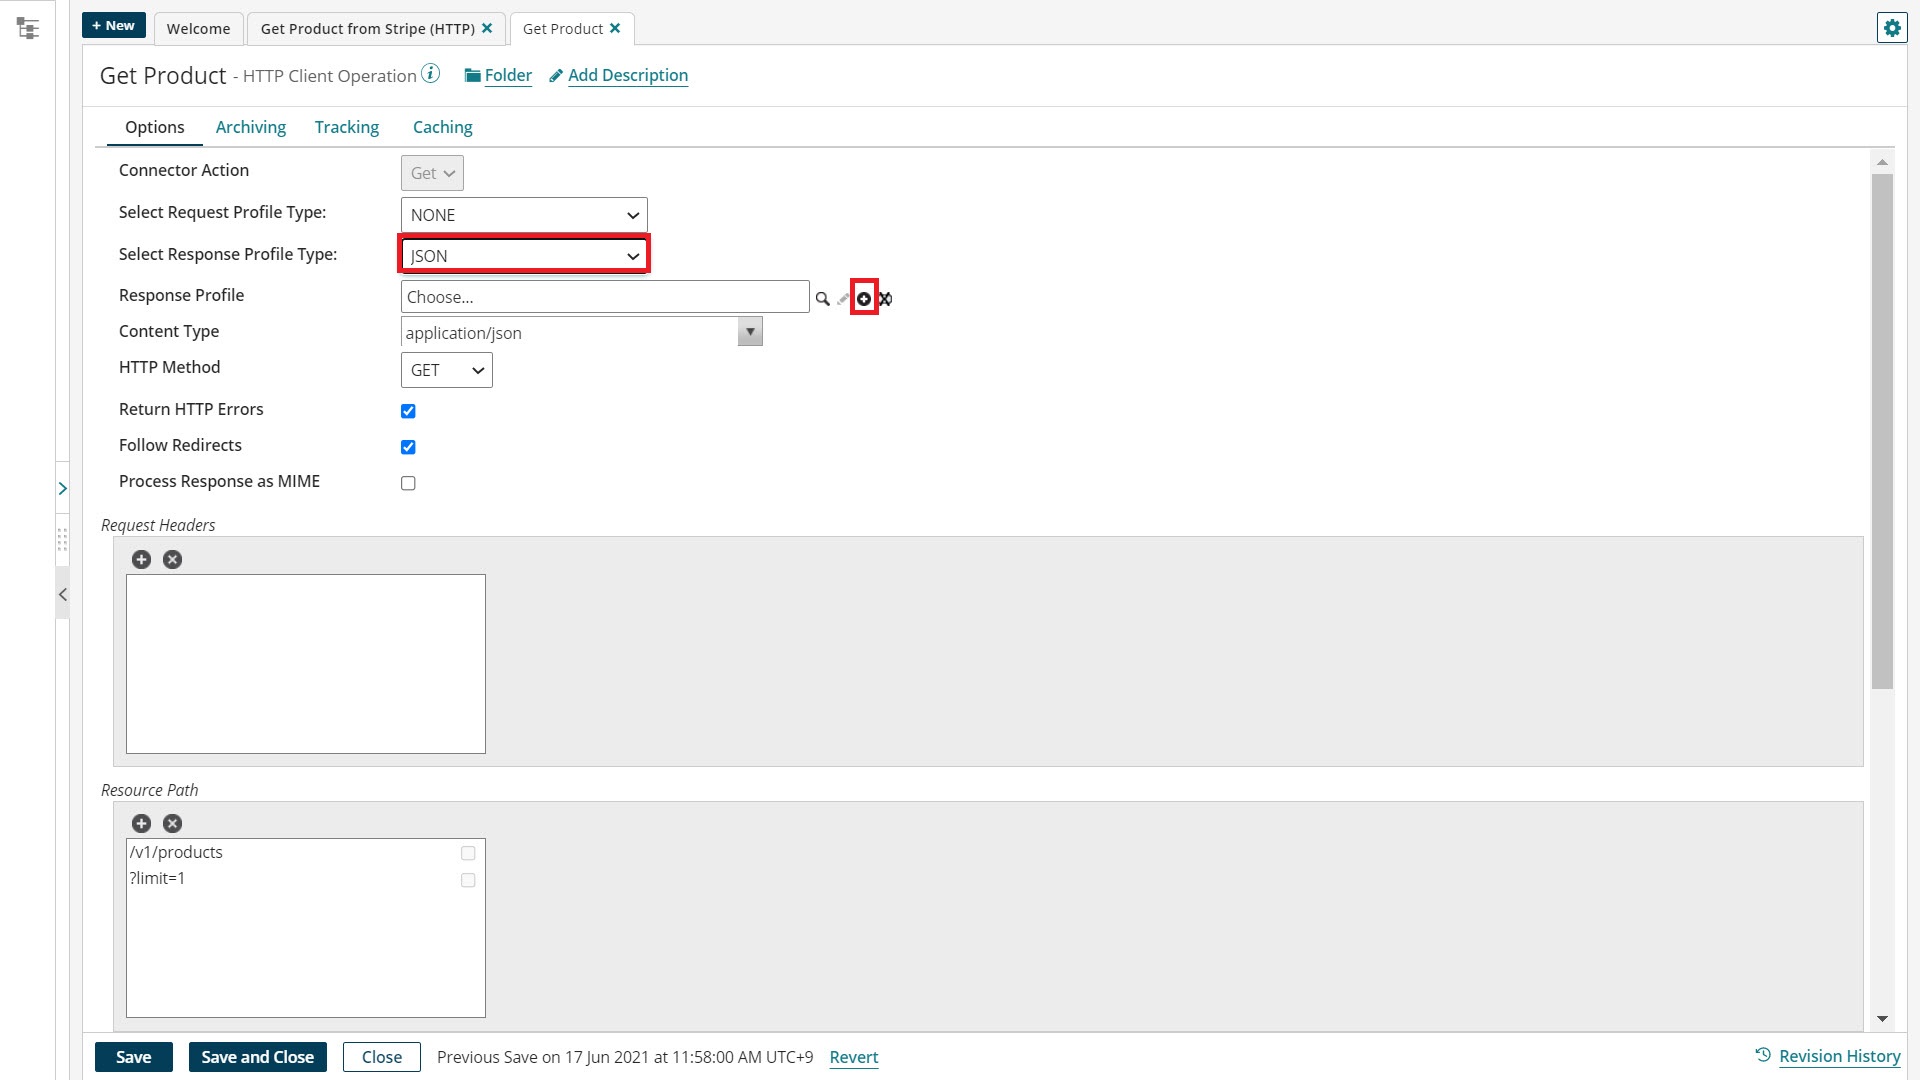Screen dimensions: 1920x1080
Task: Delete selected Request Headers
Action: 172,559
